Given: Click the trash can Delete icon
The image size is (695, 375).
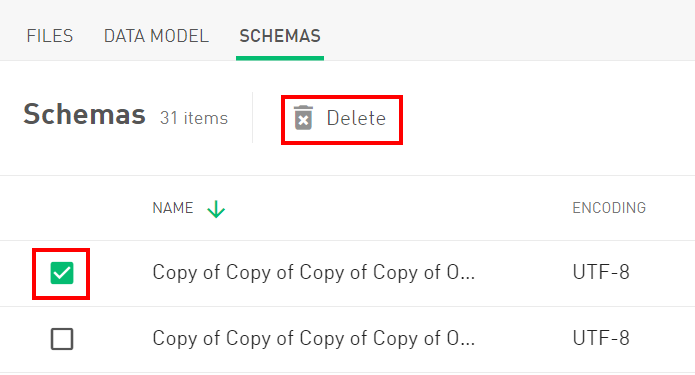Looking at the screenshot, I should click(x=304, y=118).
